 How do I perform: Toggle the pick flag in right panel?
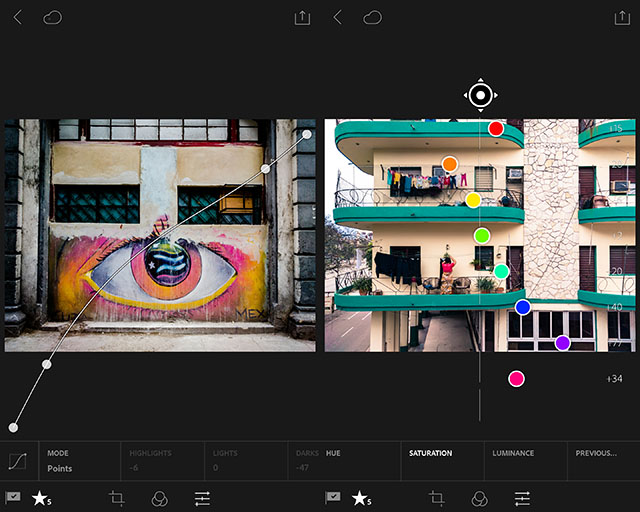click(333, 497)
